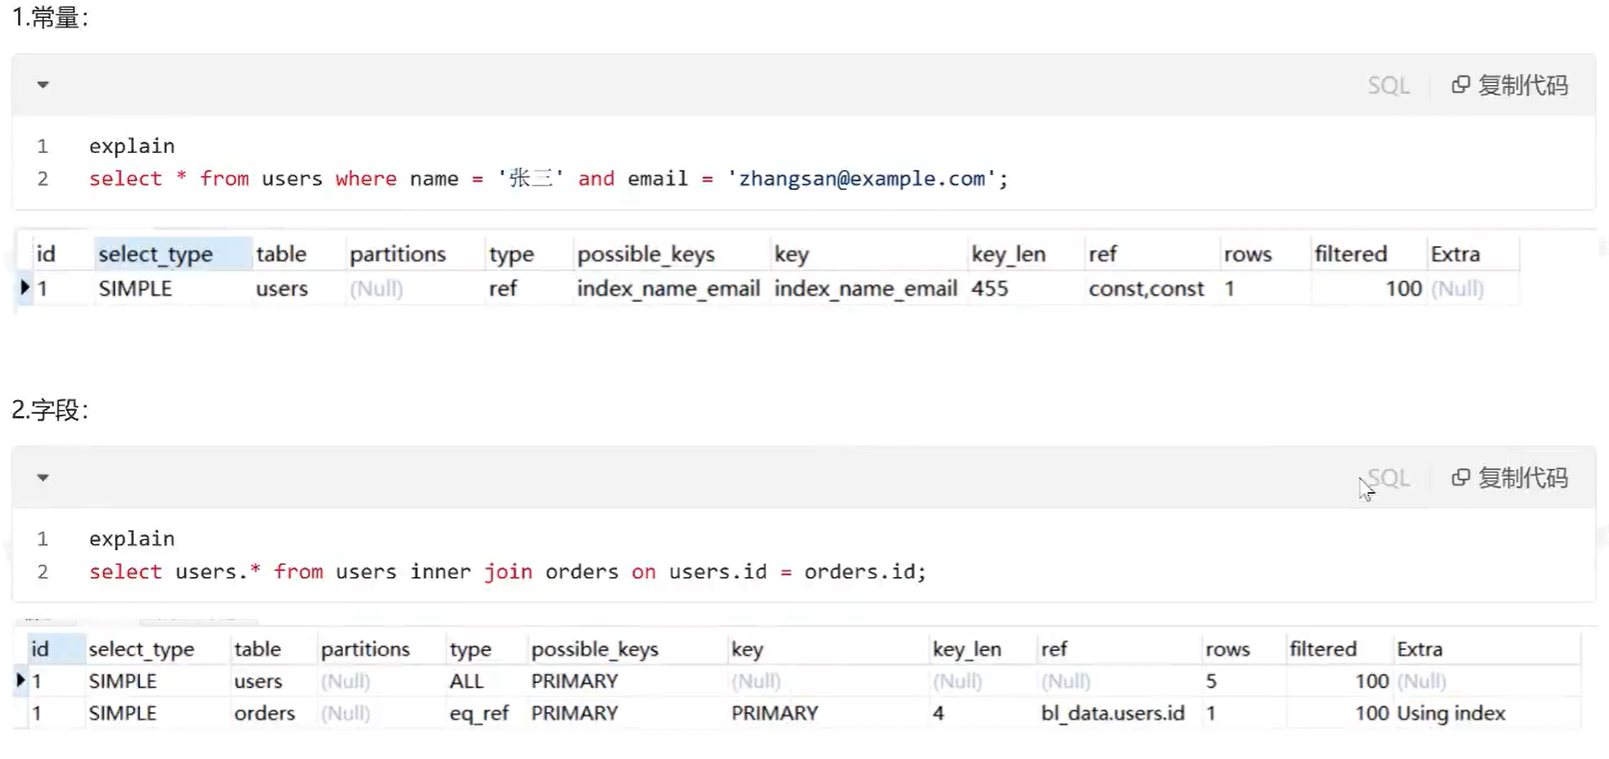Image resolution: width=1609 pixels, height=759 pixels.
Task: Select the row indicator arrow in second result table
Action: pos(20,681)
